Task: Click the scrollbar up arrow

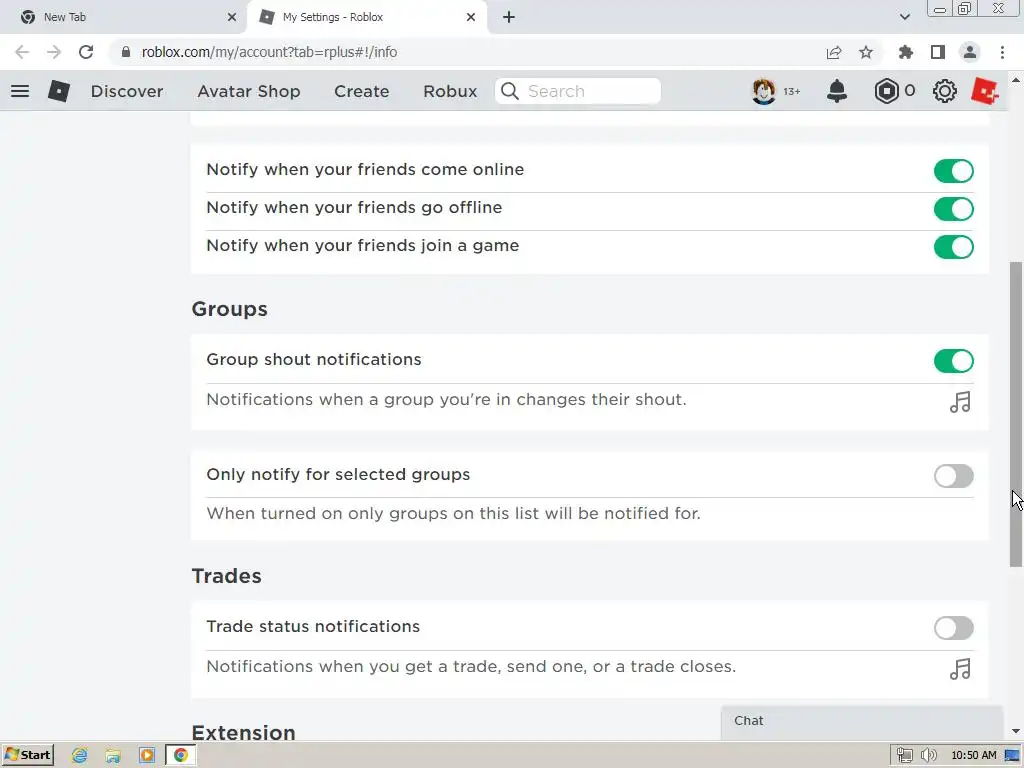Action: [x=1016, y=81]
